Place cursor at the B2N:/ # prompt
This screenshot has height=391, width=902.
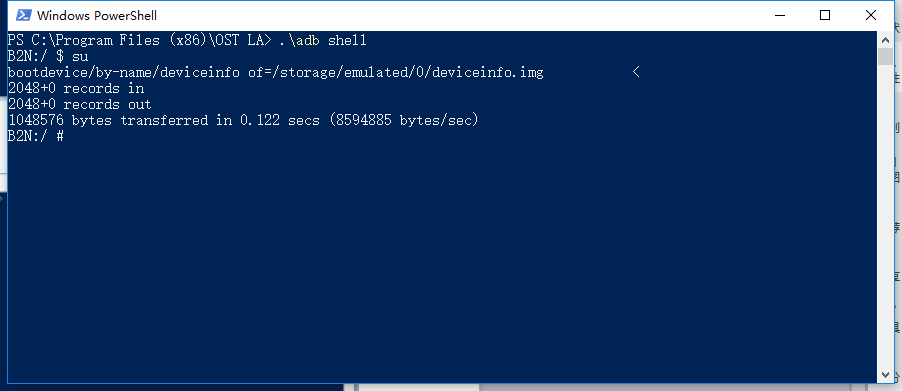(x=36, y=137)
